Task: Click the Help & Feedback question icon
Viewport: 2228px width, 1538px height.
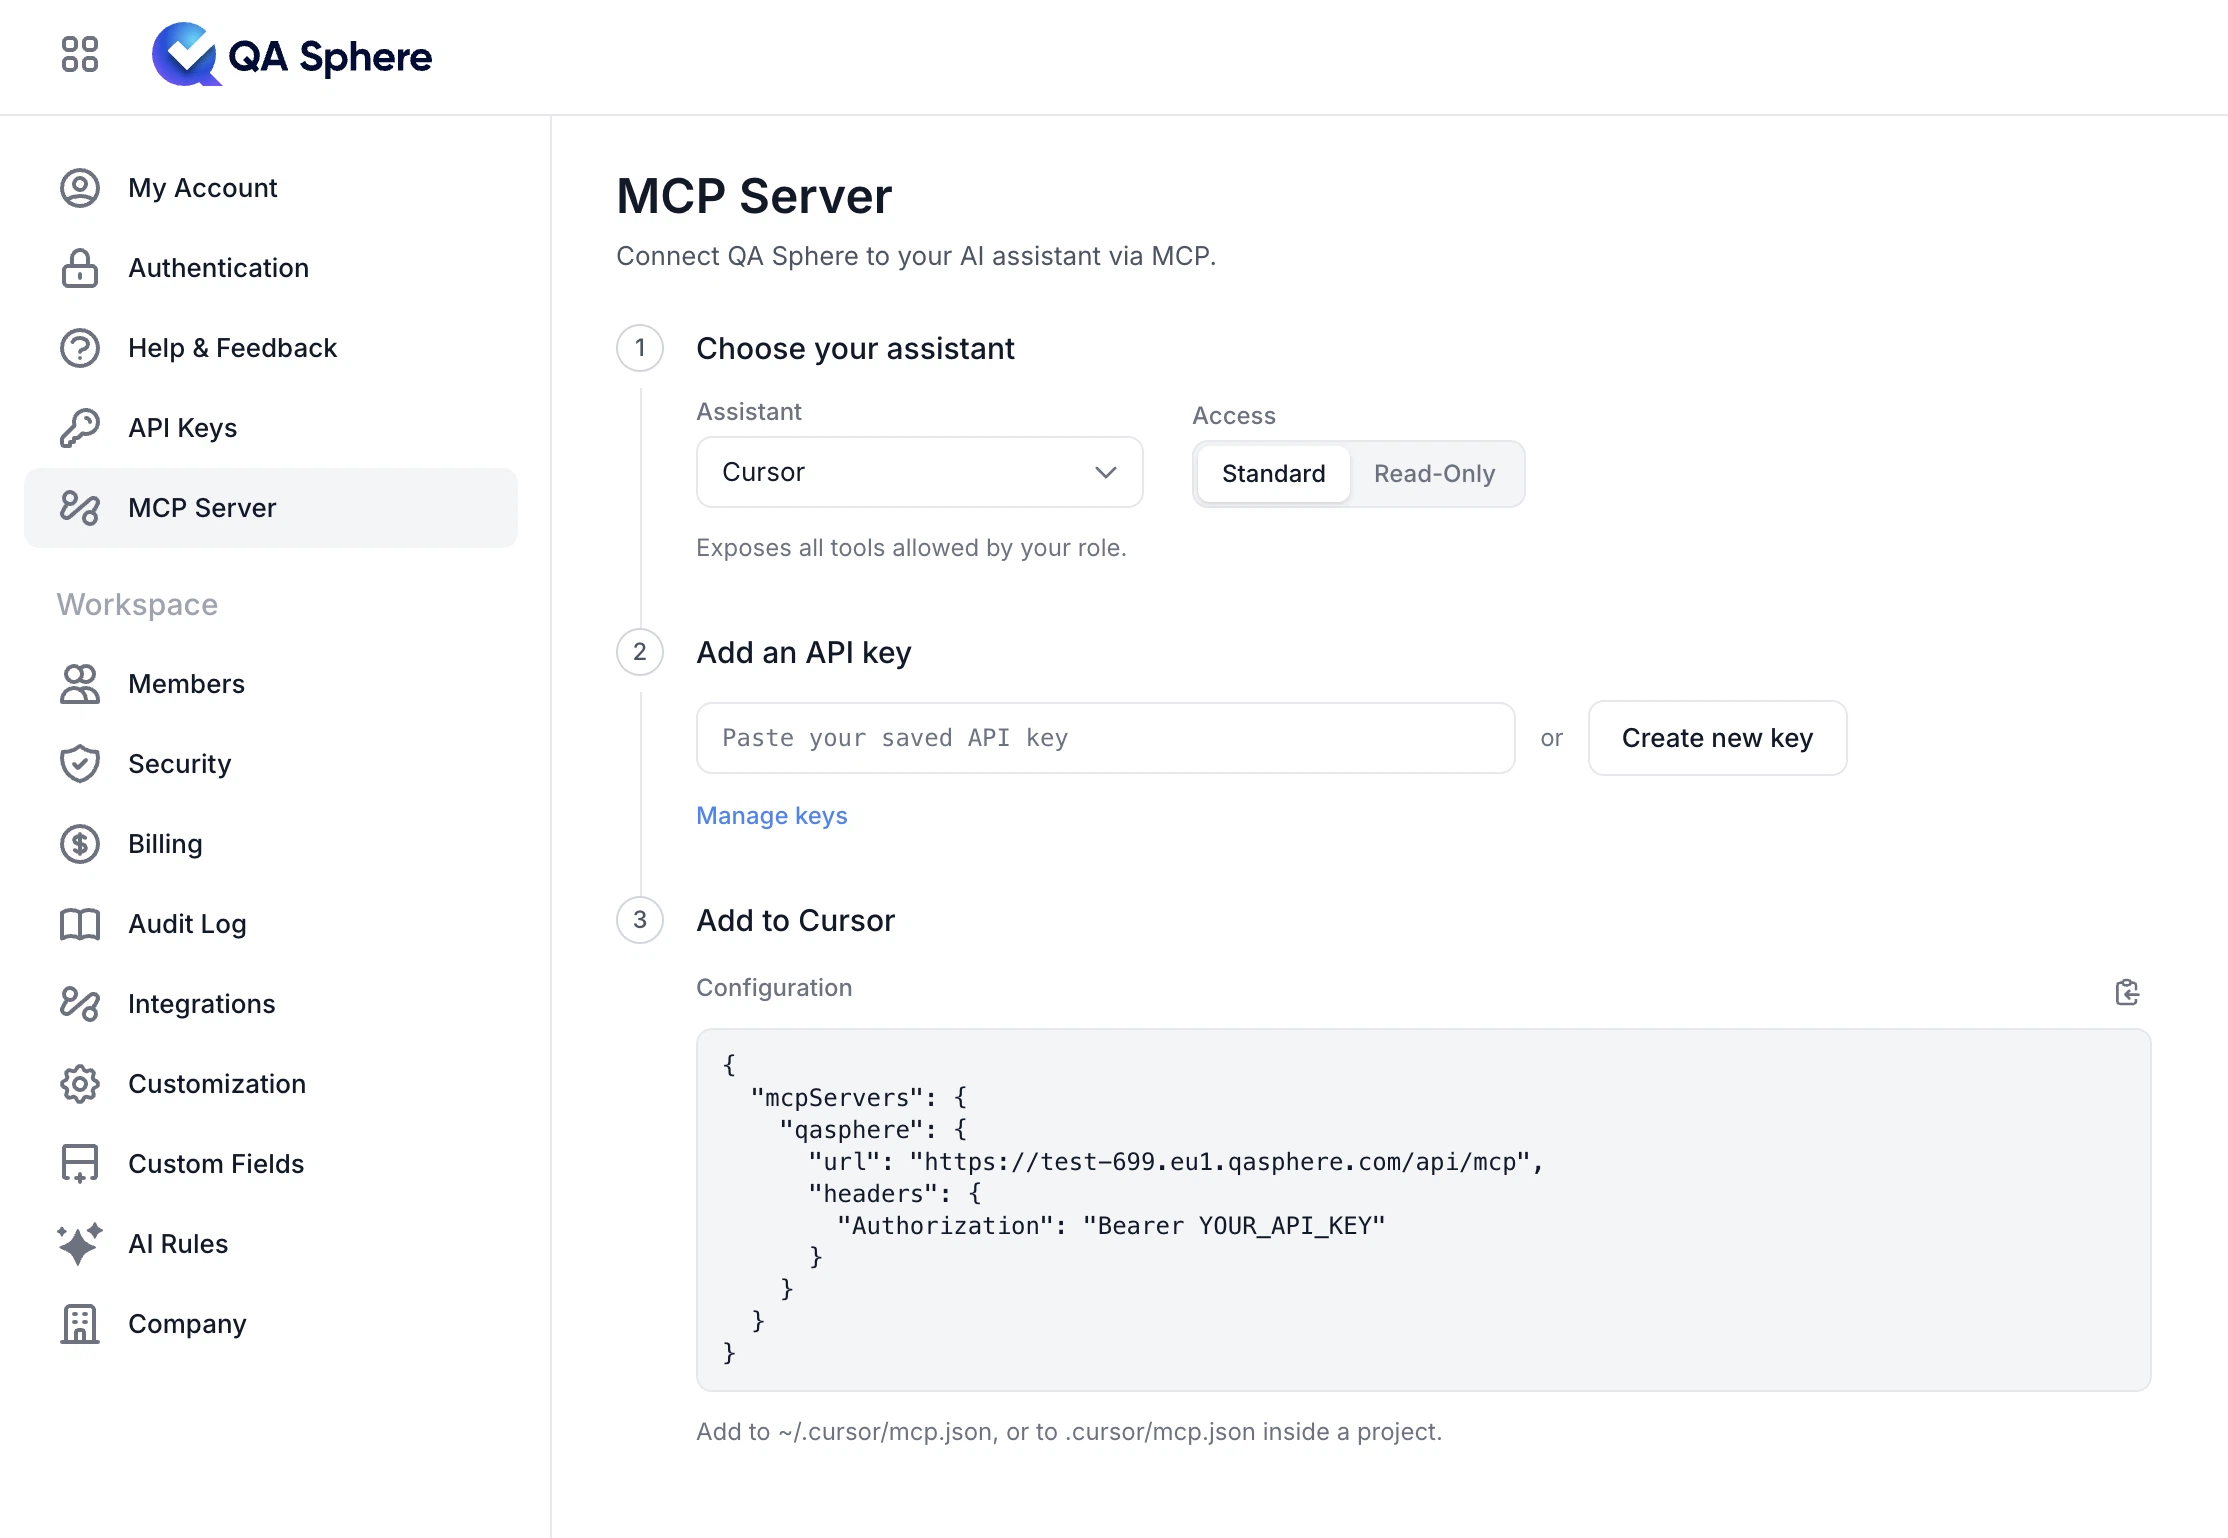Action: click(80, 348)
